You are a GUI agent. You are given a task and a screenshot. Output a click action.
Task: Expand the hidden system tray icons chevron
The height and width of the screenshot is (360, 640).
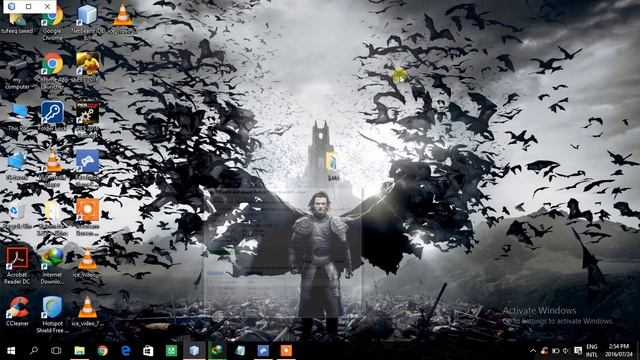pos(533,351)
